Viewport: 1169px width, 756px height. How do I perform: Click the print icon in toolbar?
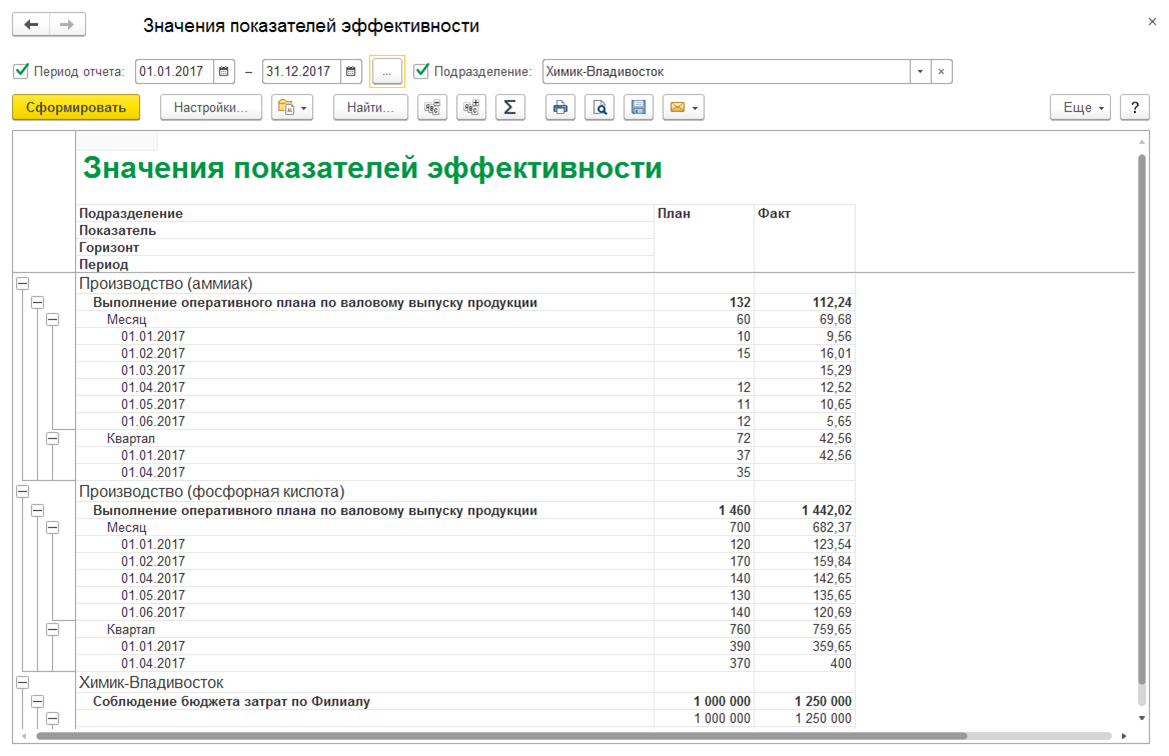[x=560, y=108]
